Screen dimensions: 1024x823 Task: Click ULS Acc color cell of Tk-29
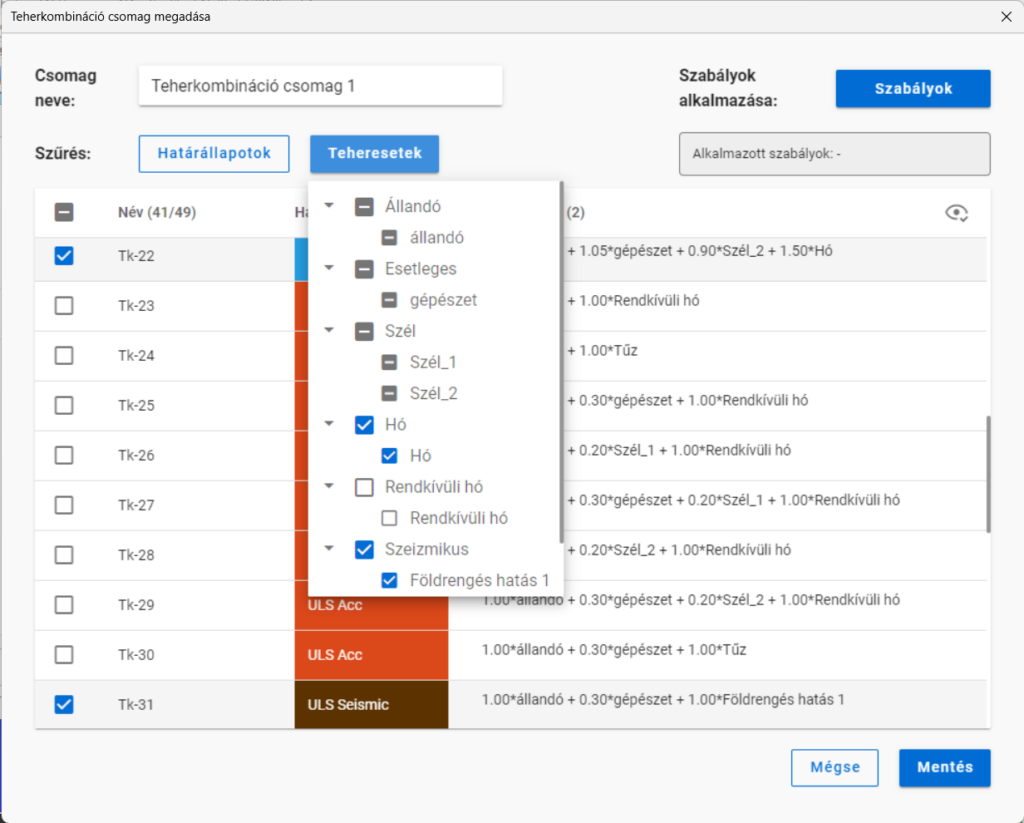371,605
